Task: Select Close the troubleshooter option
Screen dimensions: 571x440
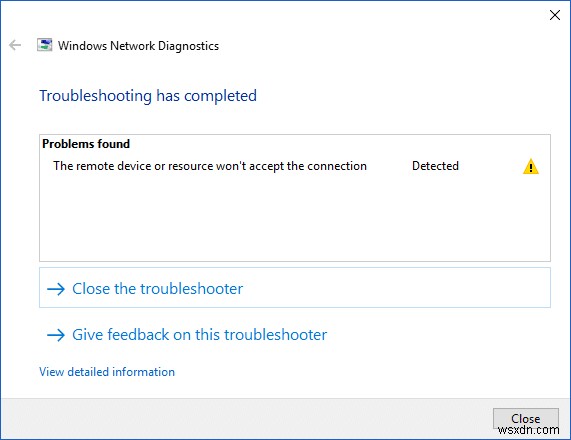Action: coord(295,288)
